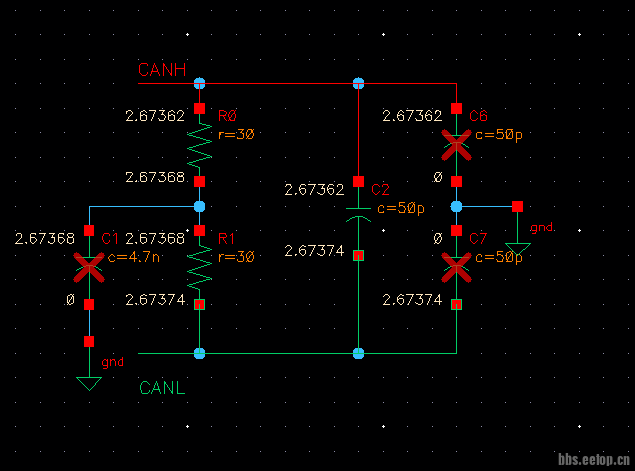
Task: Select the R0 resistor symbol
Action: pyautogui.click(x=200, y=146)
